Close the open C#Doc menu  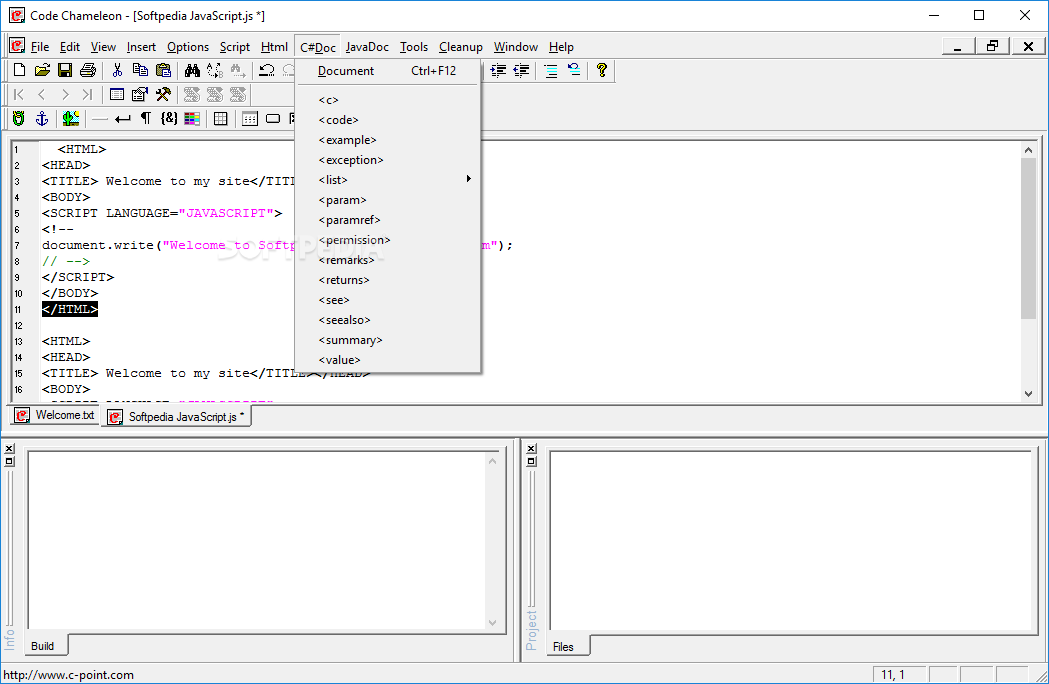pyautogui.click(x=318, y=47)
